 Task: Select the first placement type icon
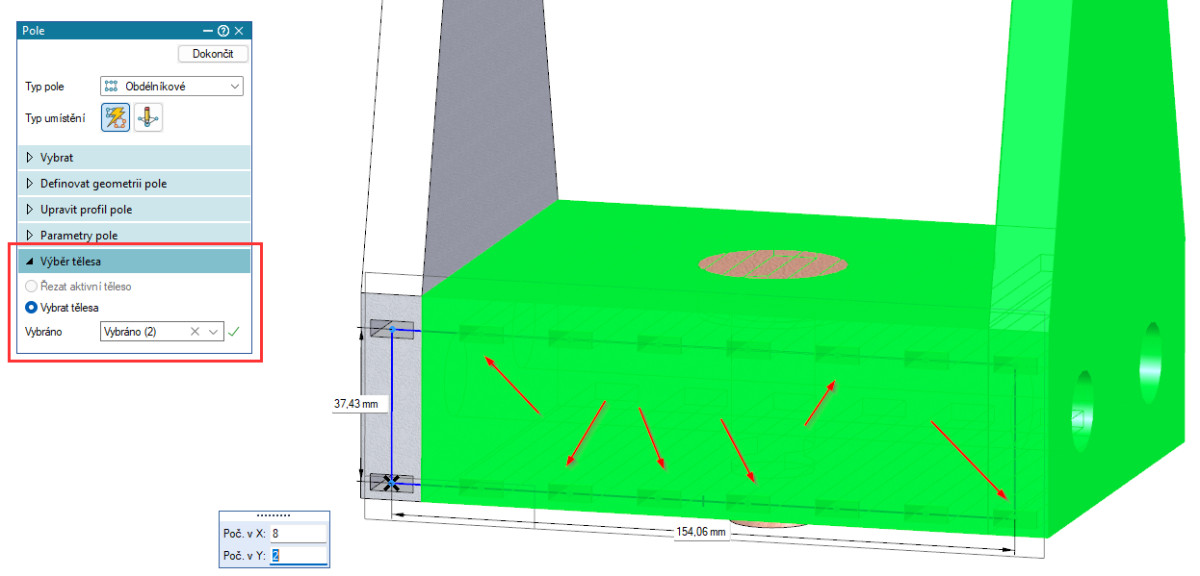pyautogui.click(x=114, y=118)
